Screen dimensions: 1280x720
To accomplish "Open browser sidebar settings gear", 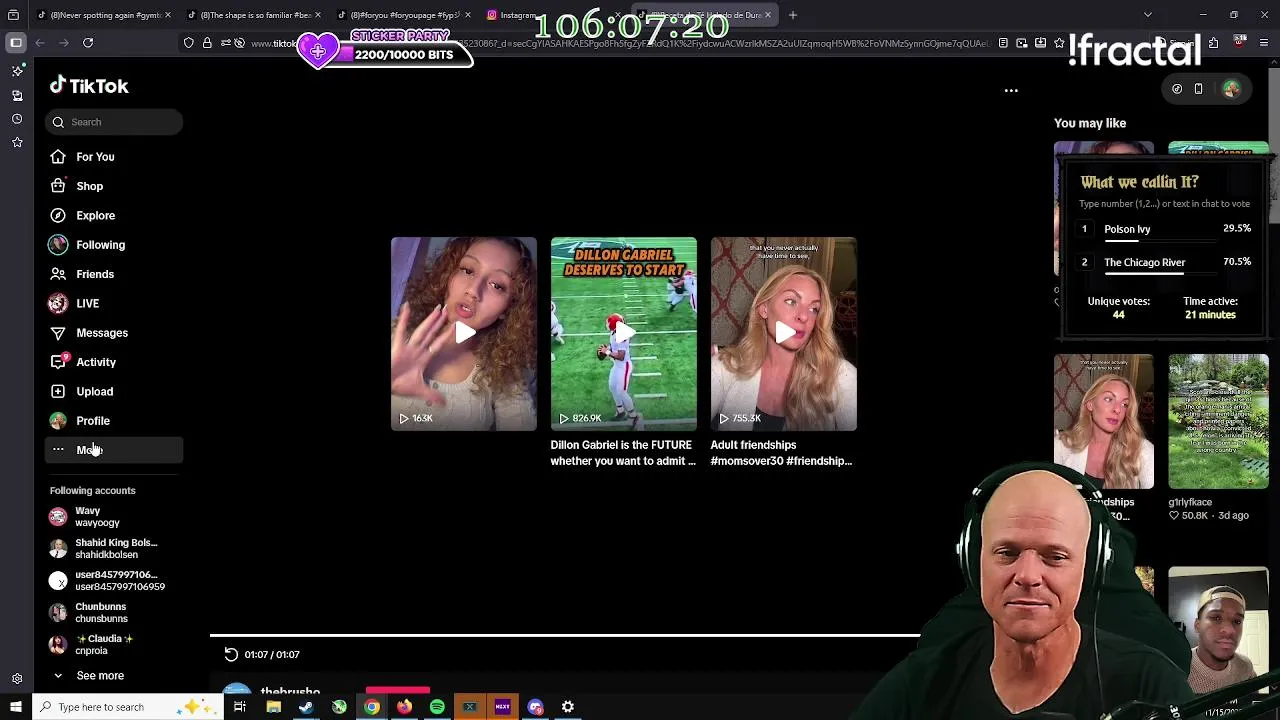I will [x=17, y=678].
